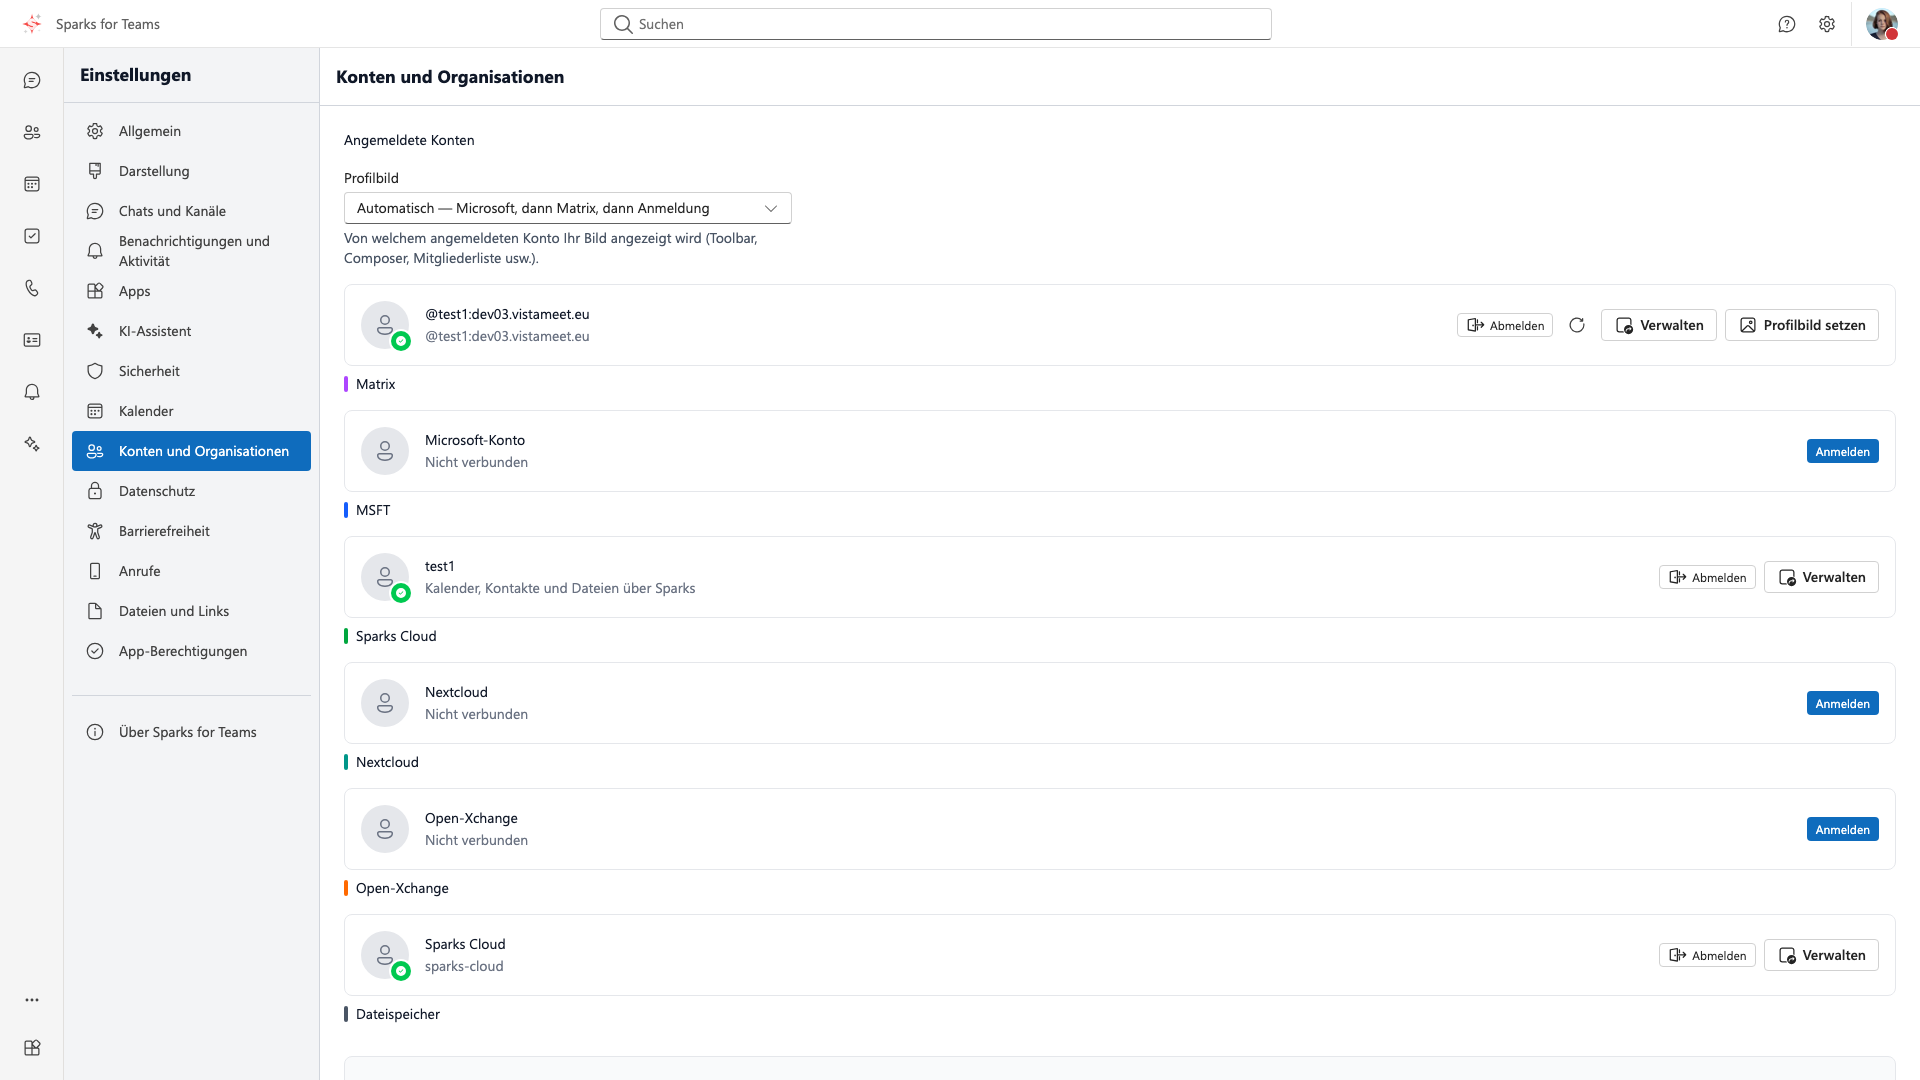Screen dimensions: 1920x1080
Task: Click Abmelden for sparks-cloud Dateispeicher account
Action: click(1706, 955)
